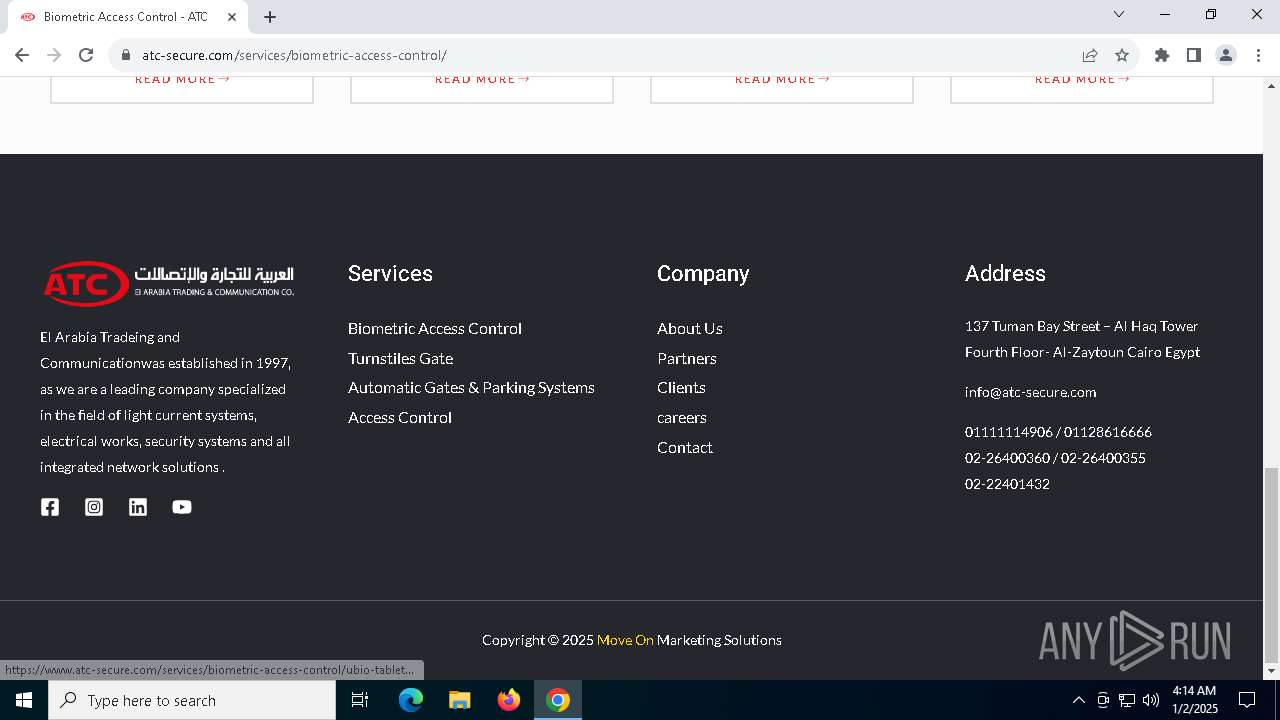
Task: Open Chrome three-dot menu
Action: pos(1258,55)
